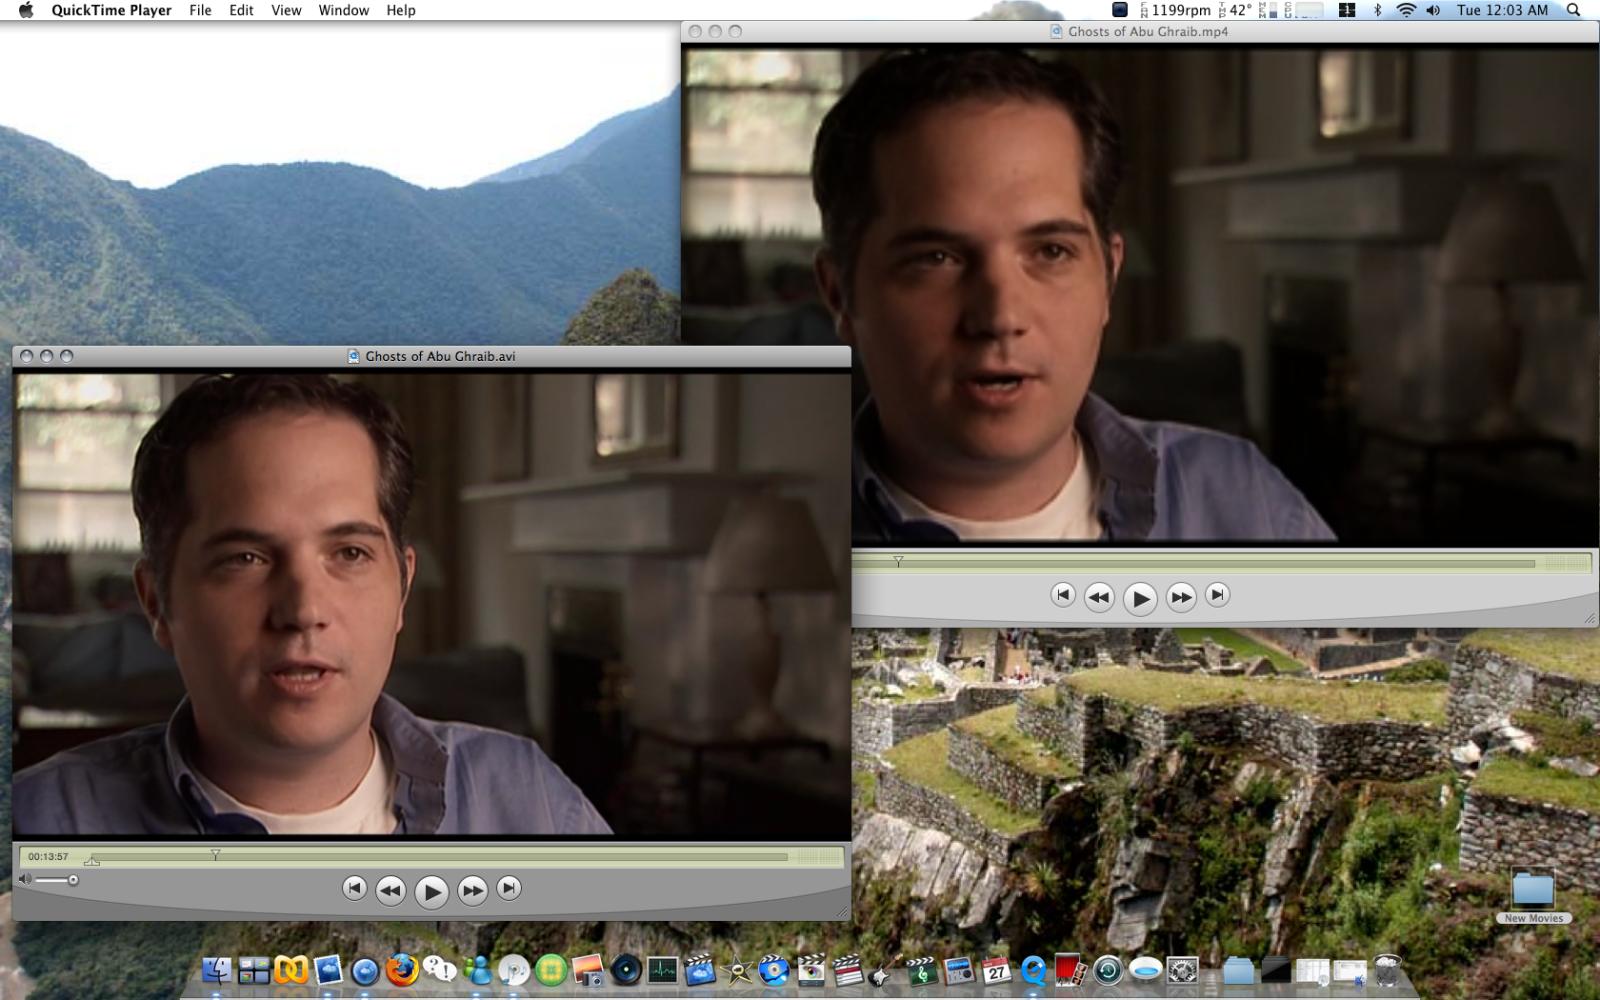Set the .avi window volume slider knob
The image size is (1600, 1000).
click(x=73, y=880)
